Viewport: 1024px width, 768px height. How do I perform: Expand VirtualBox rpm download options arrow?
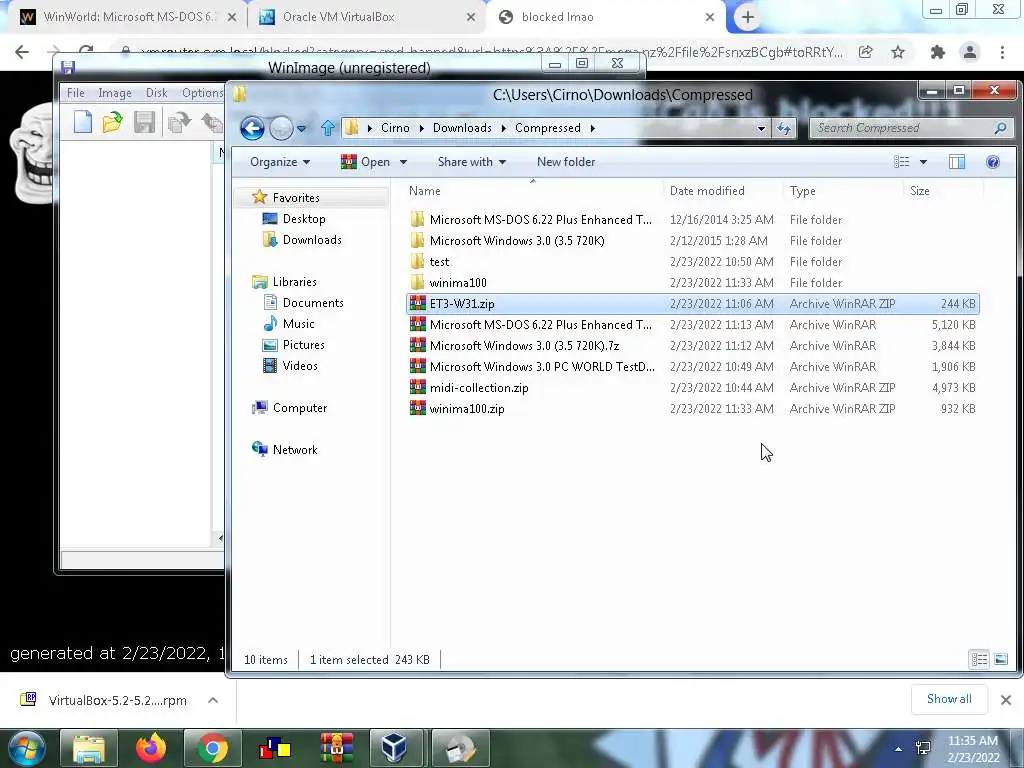213,700
